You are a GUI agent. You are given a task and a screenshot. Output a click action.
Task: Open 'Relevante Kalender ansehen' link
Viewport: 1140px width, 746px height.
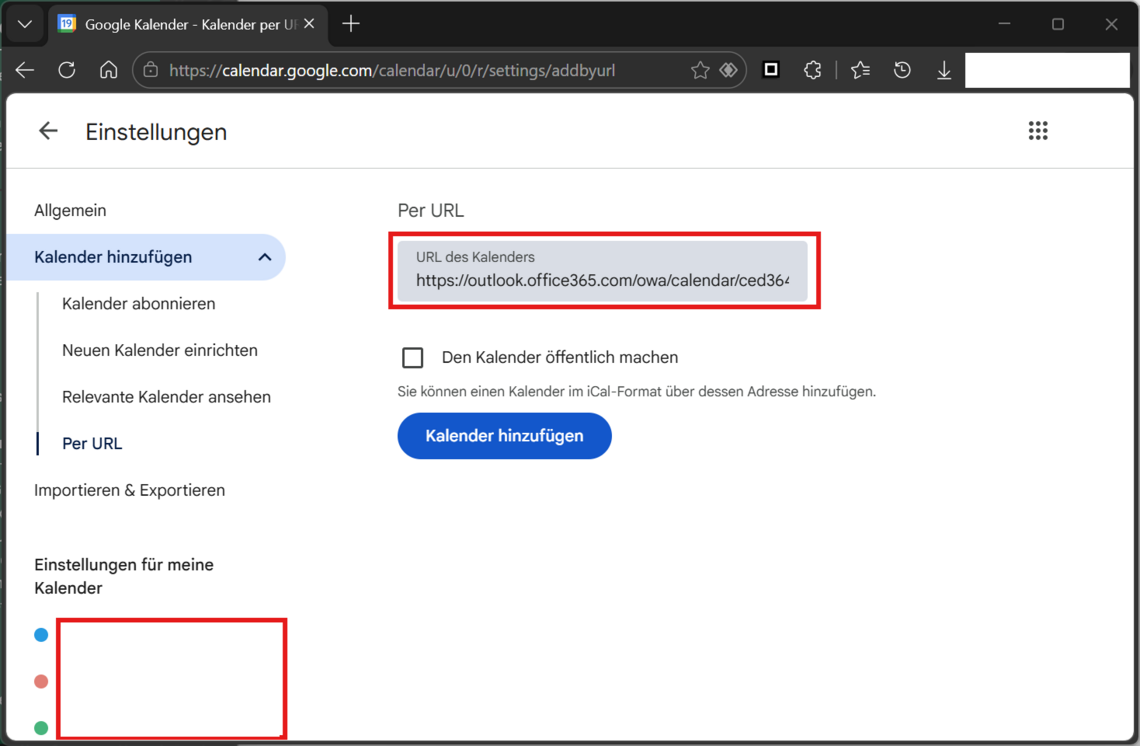click(166, 397)
